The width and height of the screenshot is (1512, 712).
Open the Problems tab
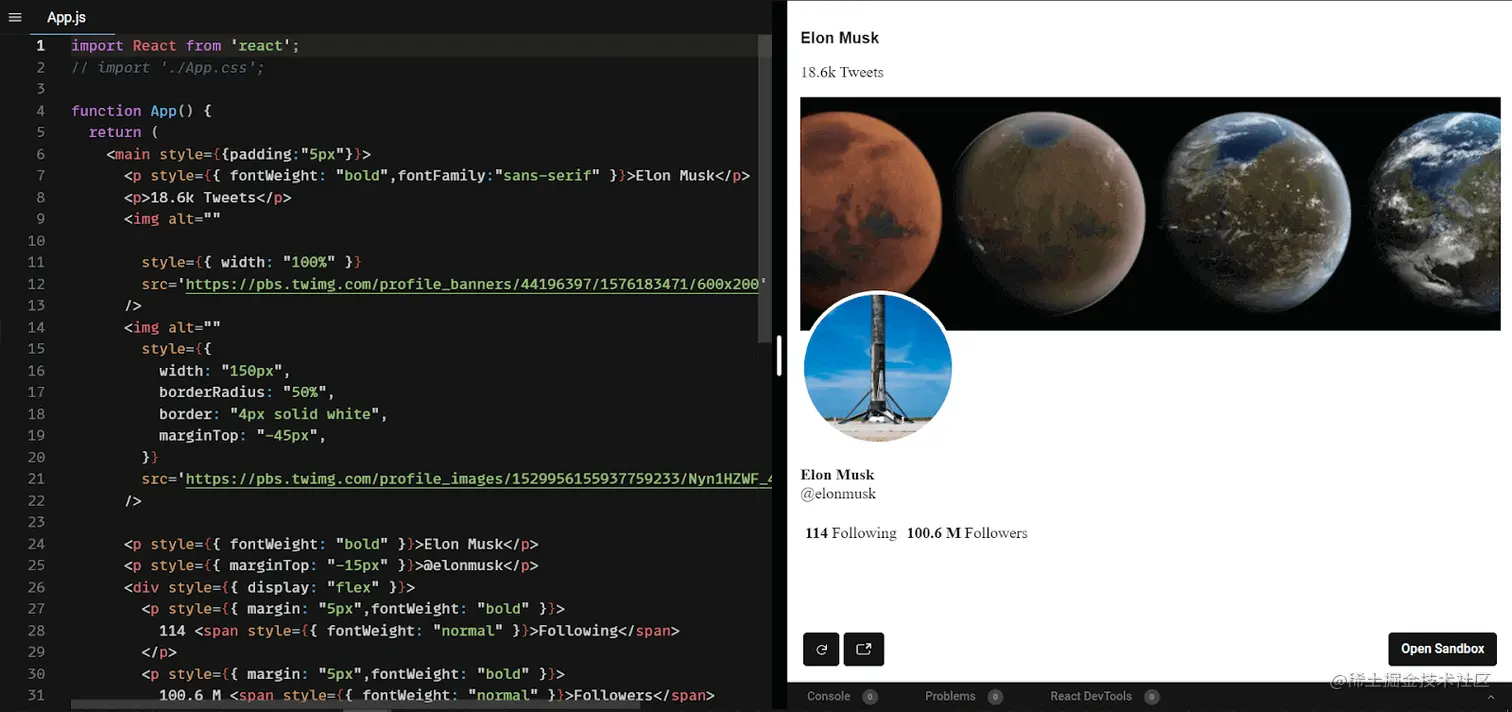pyautogui.click(x=950, y=696)
